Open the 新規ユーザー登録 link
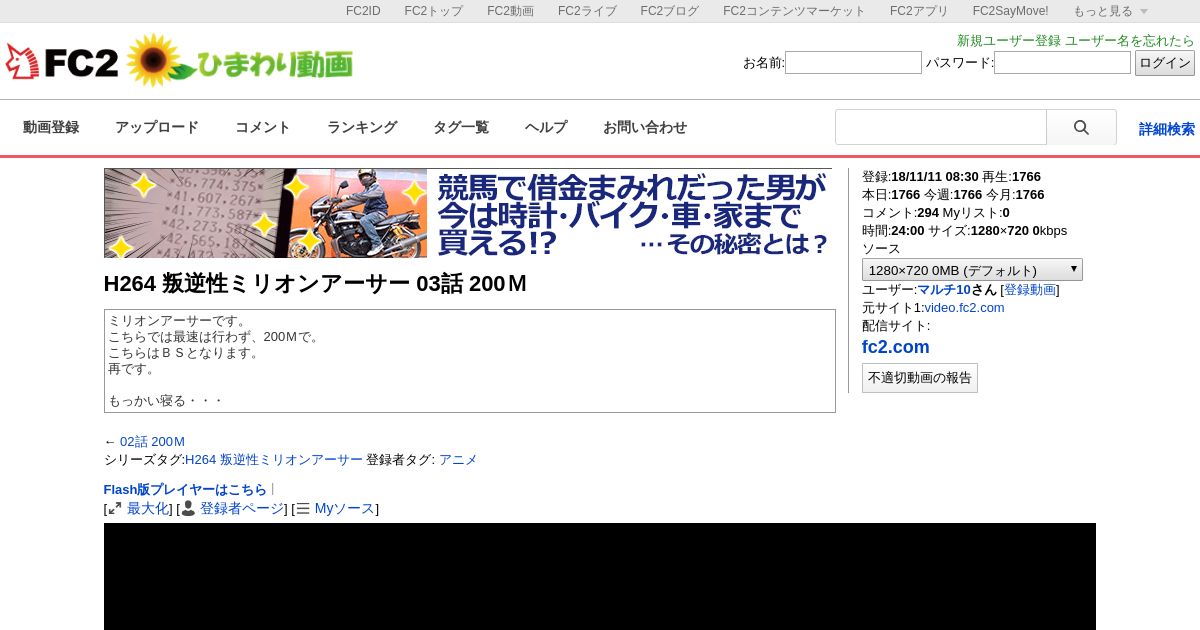 point(1009,41)
